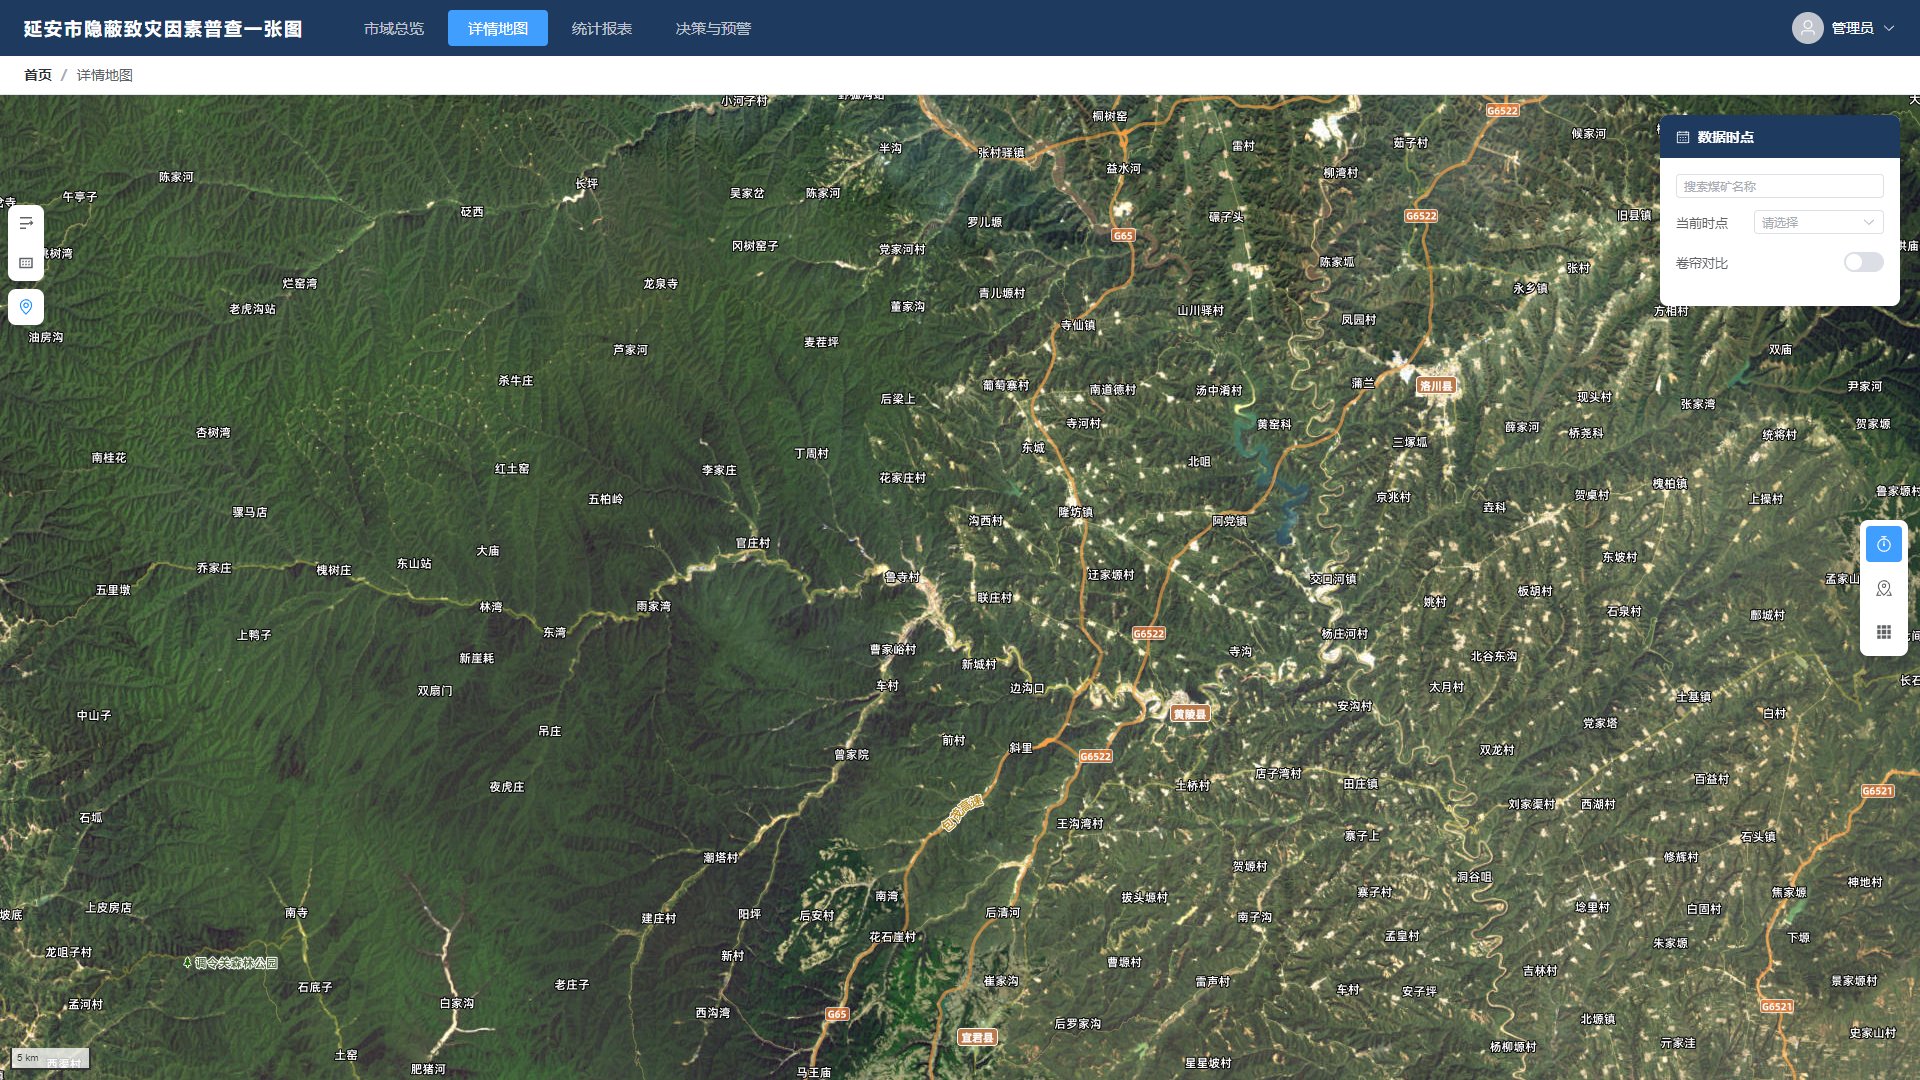Click the 寺仙镇 town label
This screenshot has width=1920, height=1080.
(x=1078, y=325)
